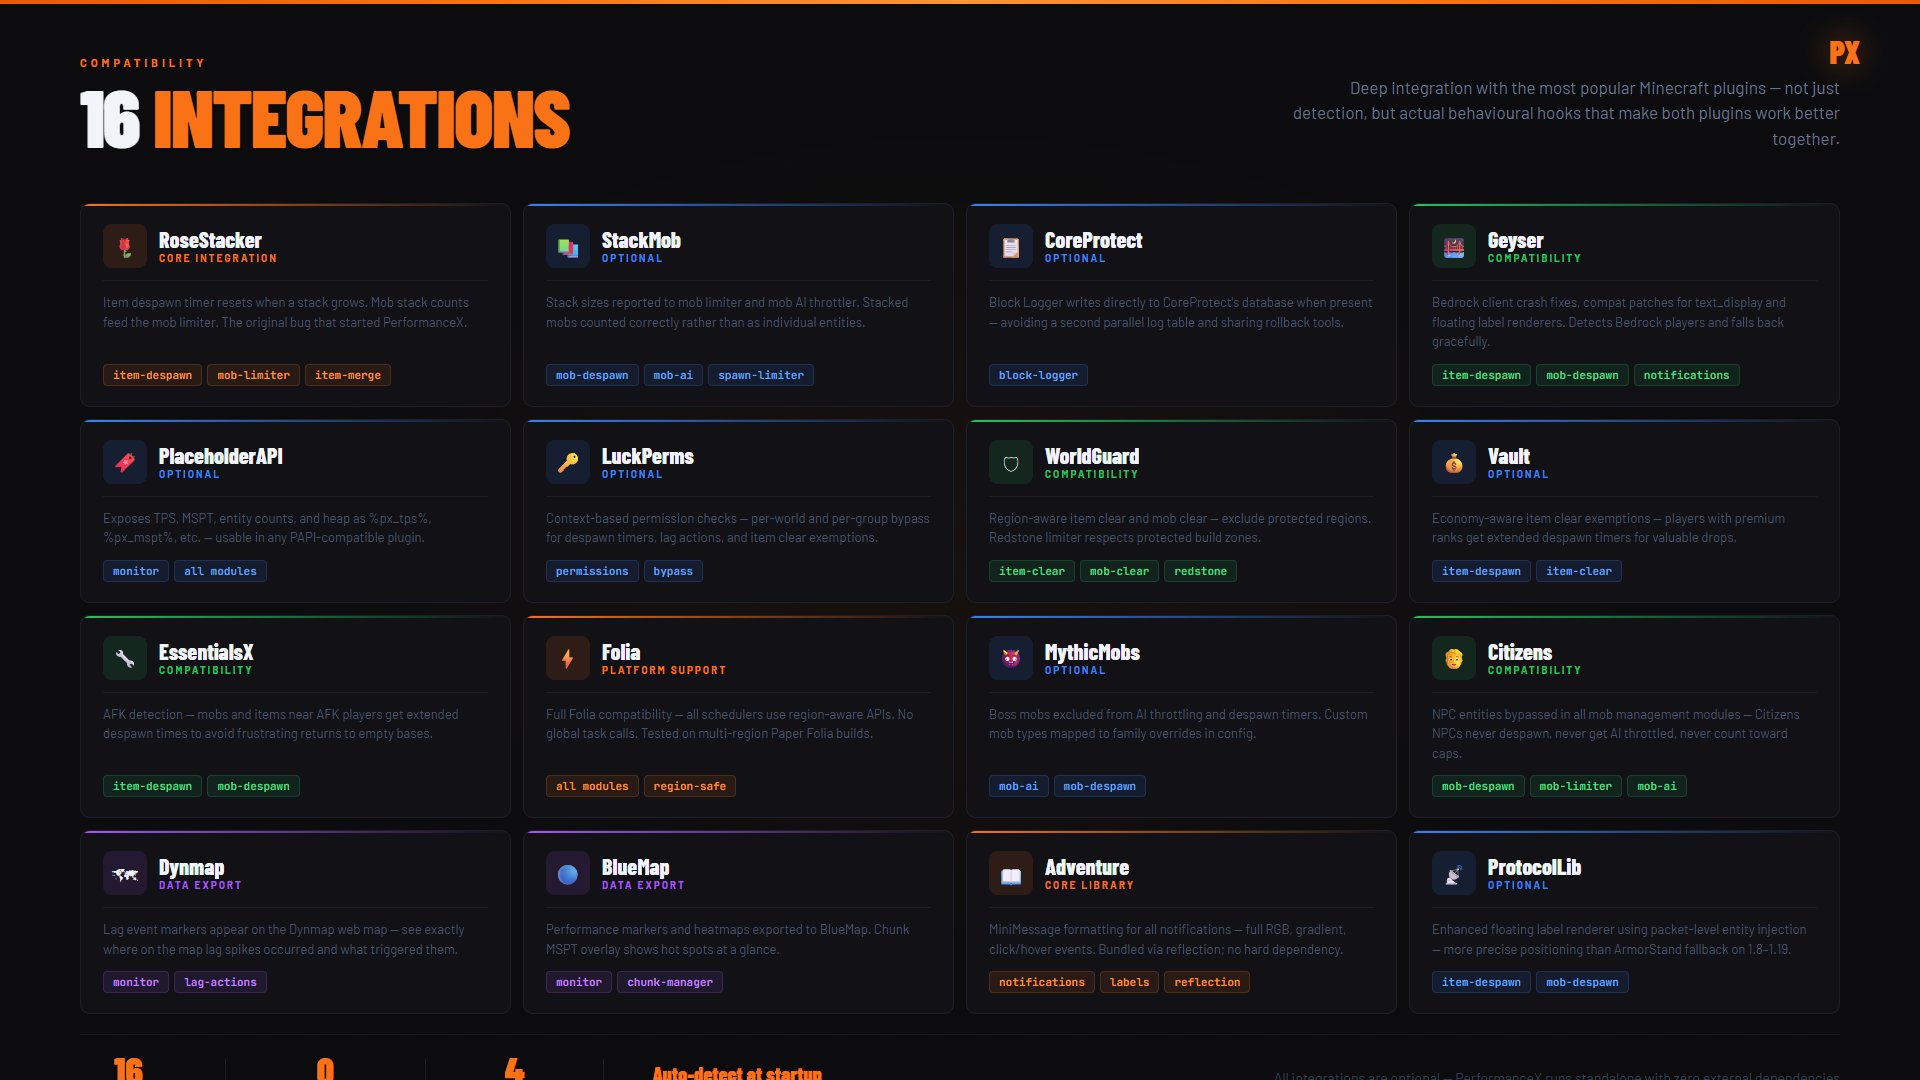Click the PLATFORM SUPPORT label under Folia
Image resolution: width=1920 pixels, height=1080 pixels.
pos(664,670)
